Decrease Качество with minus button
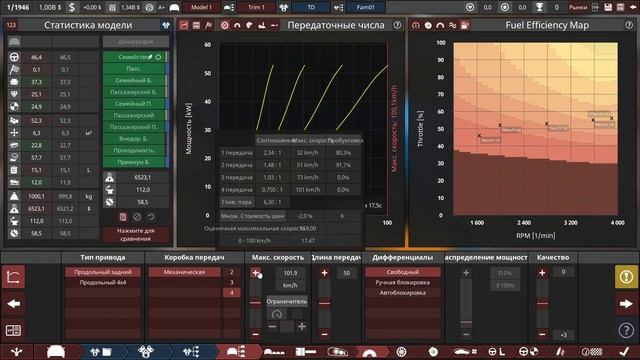The image size is (640, 360). point(542,334)
